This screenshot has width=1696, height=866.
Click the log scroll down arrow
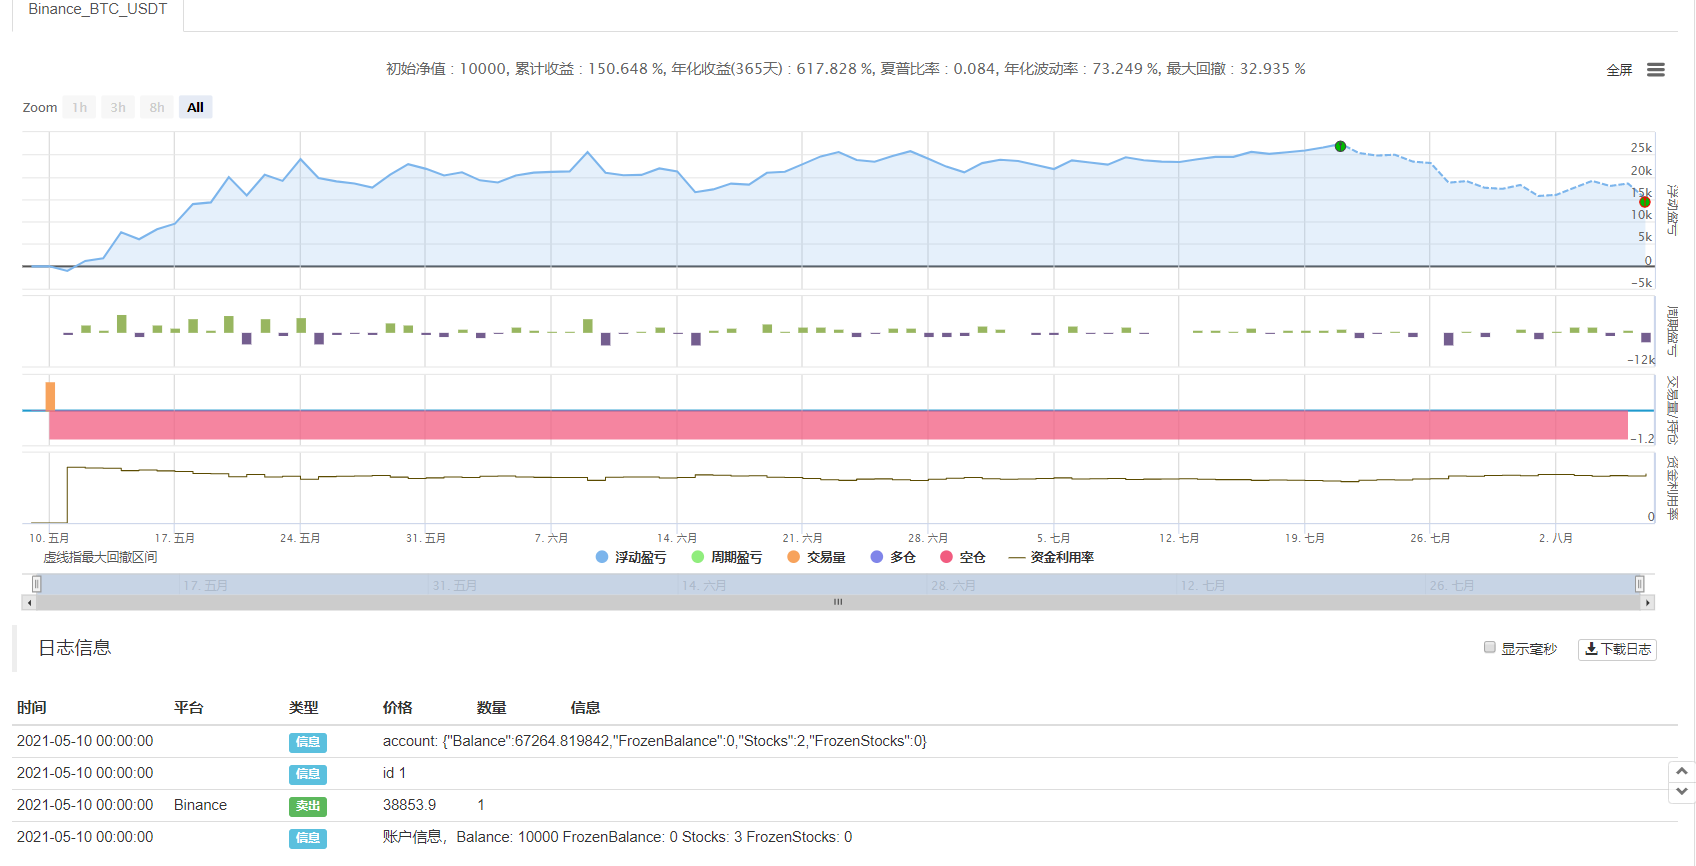[1682, 791]
